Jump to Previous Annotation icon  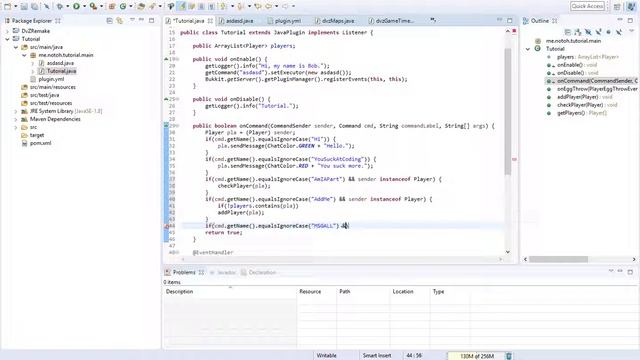[241, 6]
